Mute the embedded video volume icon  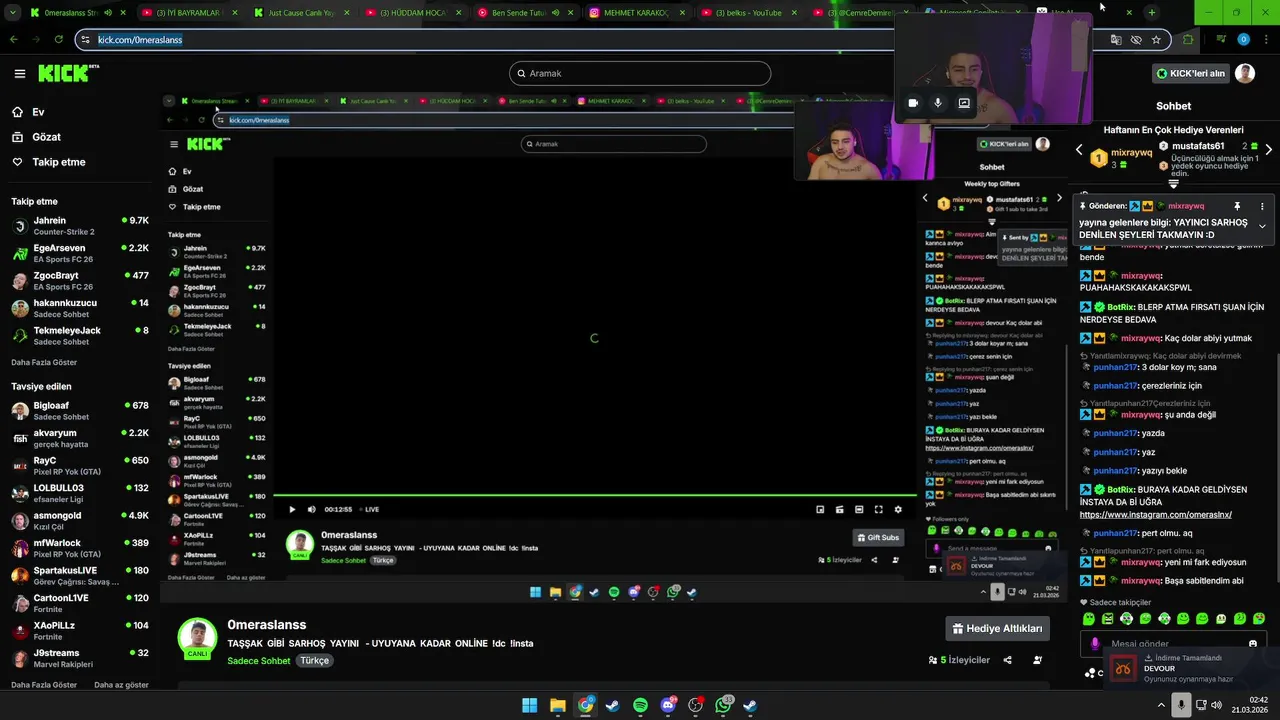point(311,509)
